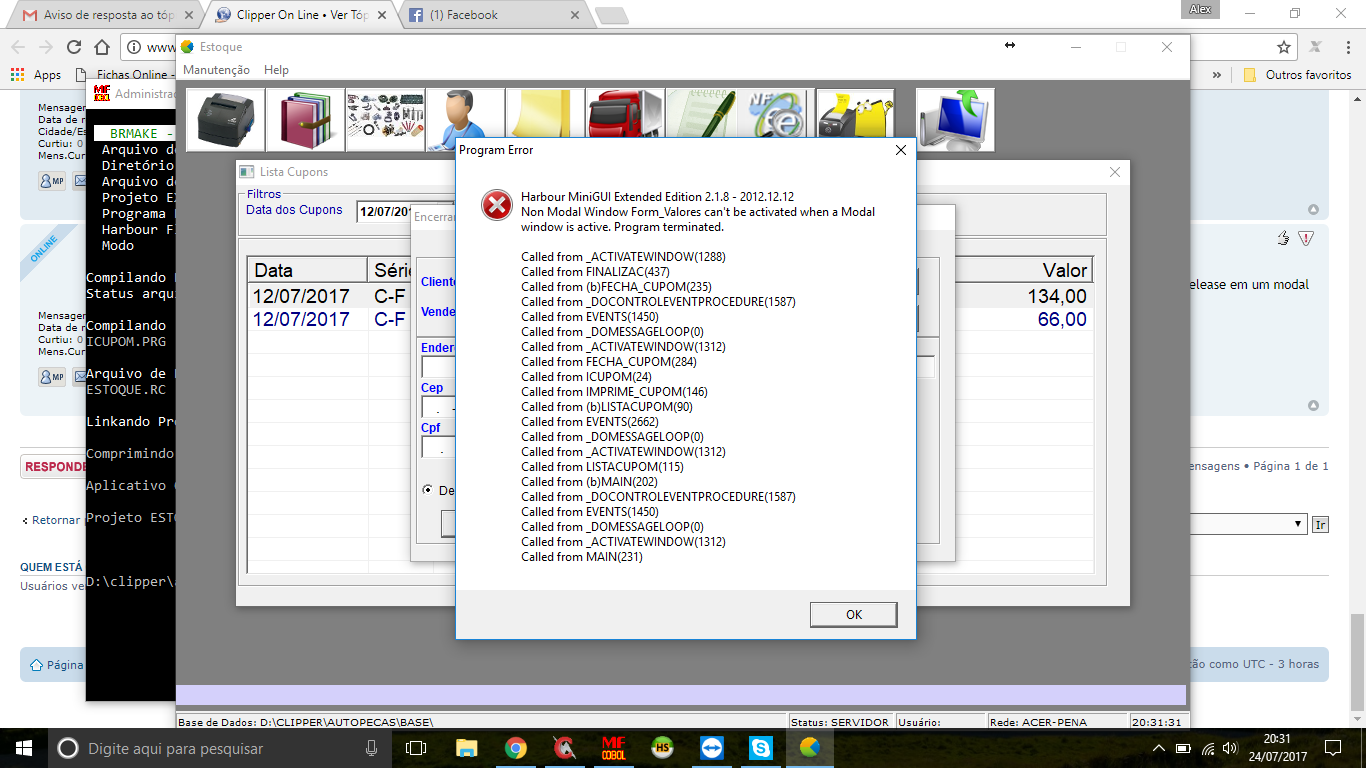Open the HS taskbar icon
Viewport: 1366px width, 768px height.
pyautogui.click(x=662, y=748)
